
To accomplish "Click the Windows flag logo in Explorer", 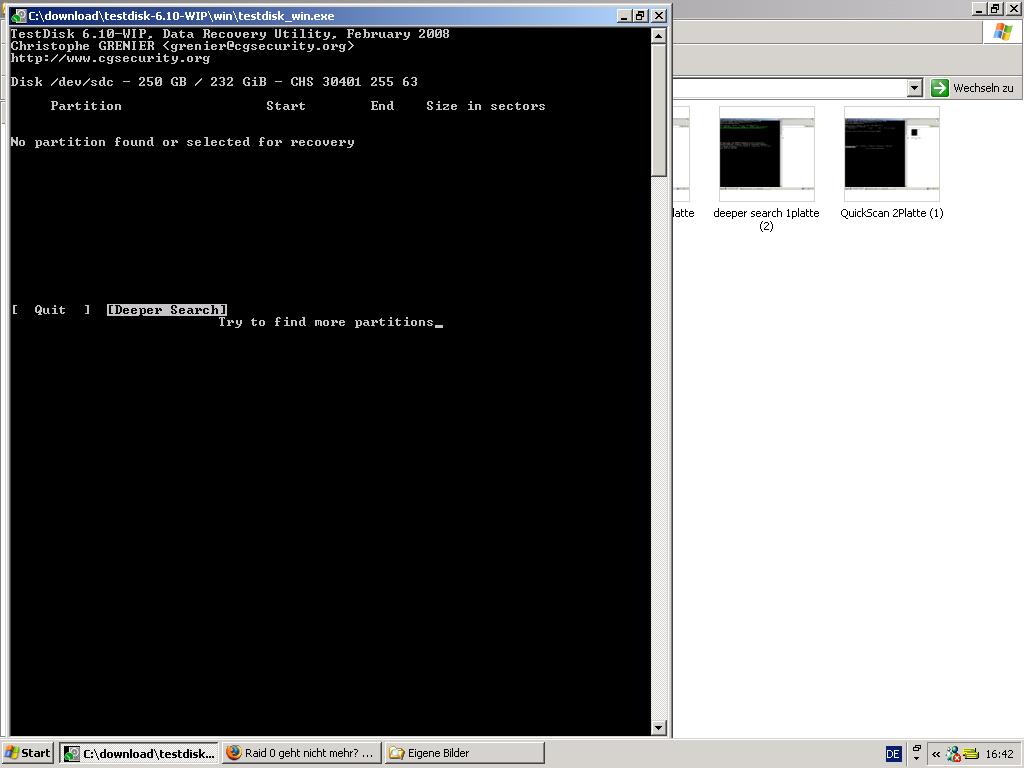I will point(1002,31).
